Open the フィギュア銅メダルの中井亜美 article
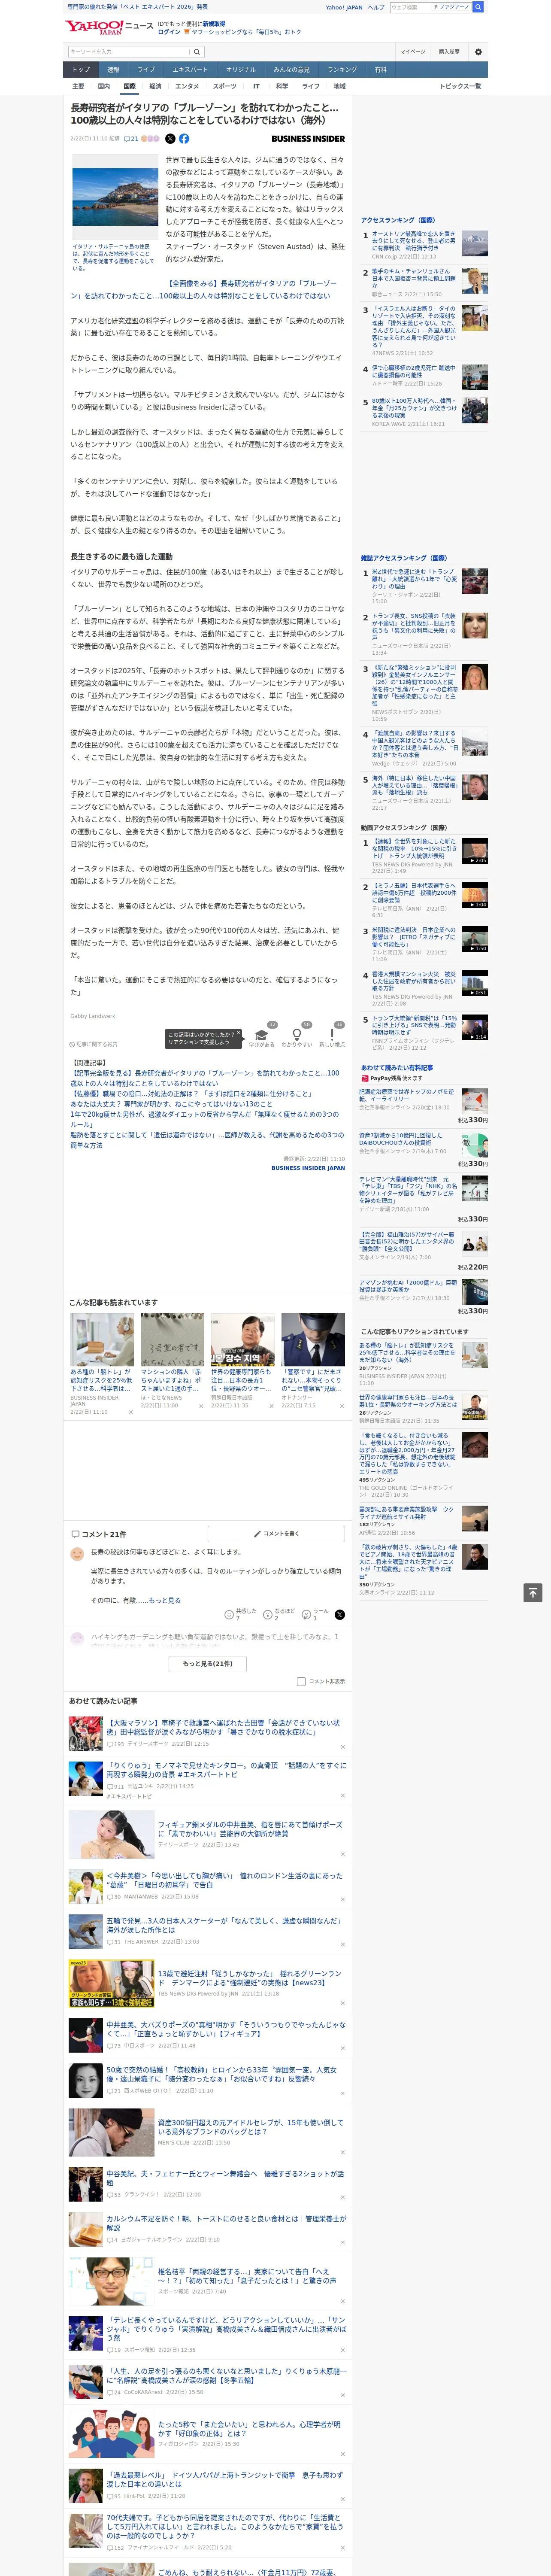551x2576 pixels. tap(251, 1829)
